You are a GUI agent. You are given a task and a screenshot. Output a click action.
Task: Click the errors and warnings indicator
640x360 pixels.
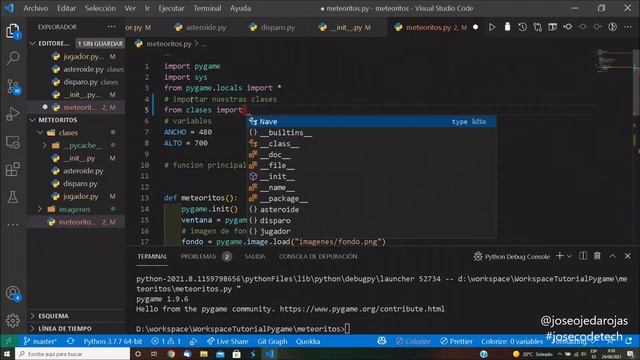[x=166, y=341]
